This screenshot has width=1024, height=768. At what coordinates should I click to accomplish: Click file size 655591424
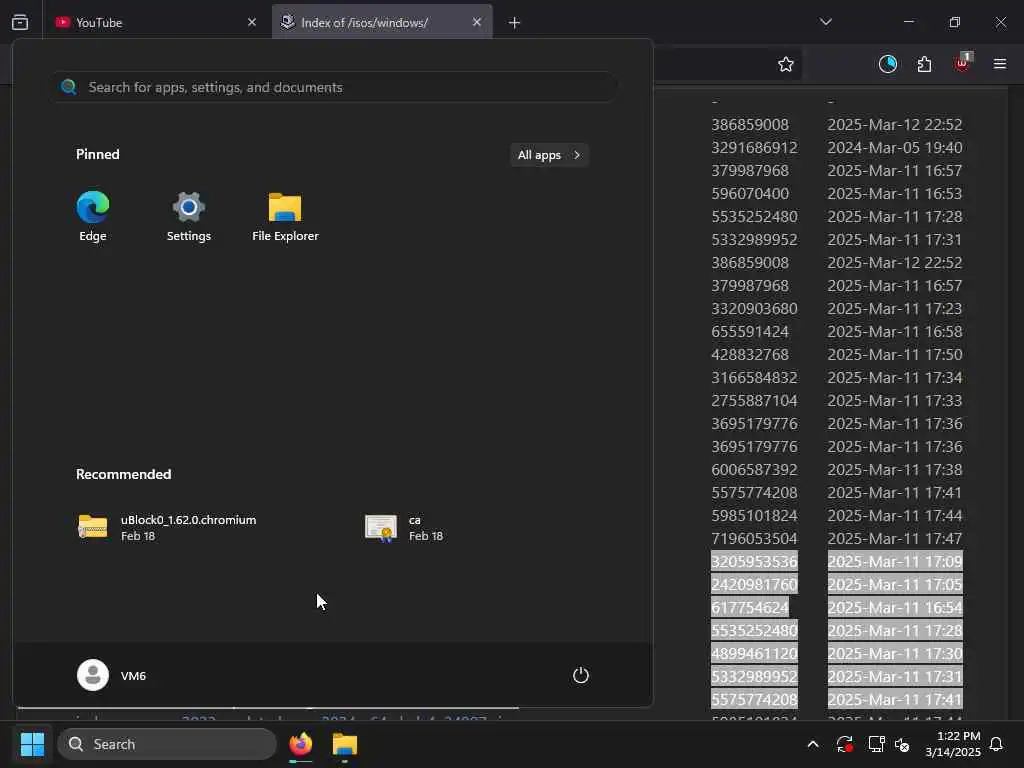pos(750,331)
